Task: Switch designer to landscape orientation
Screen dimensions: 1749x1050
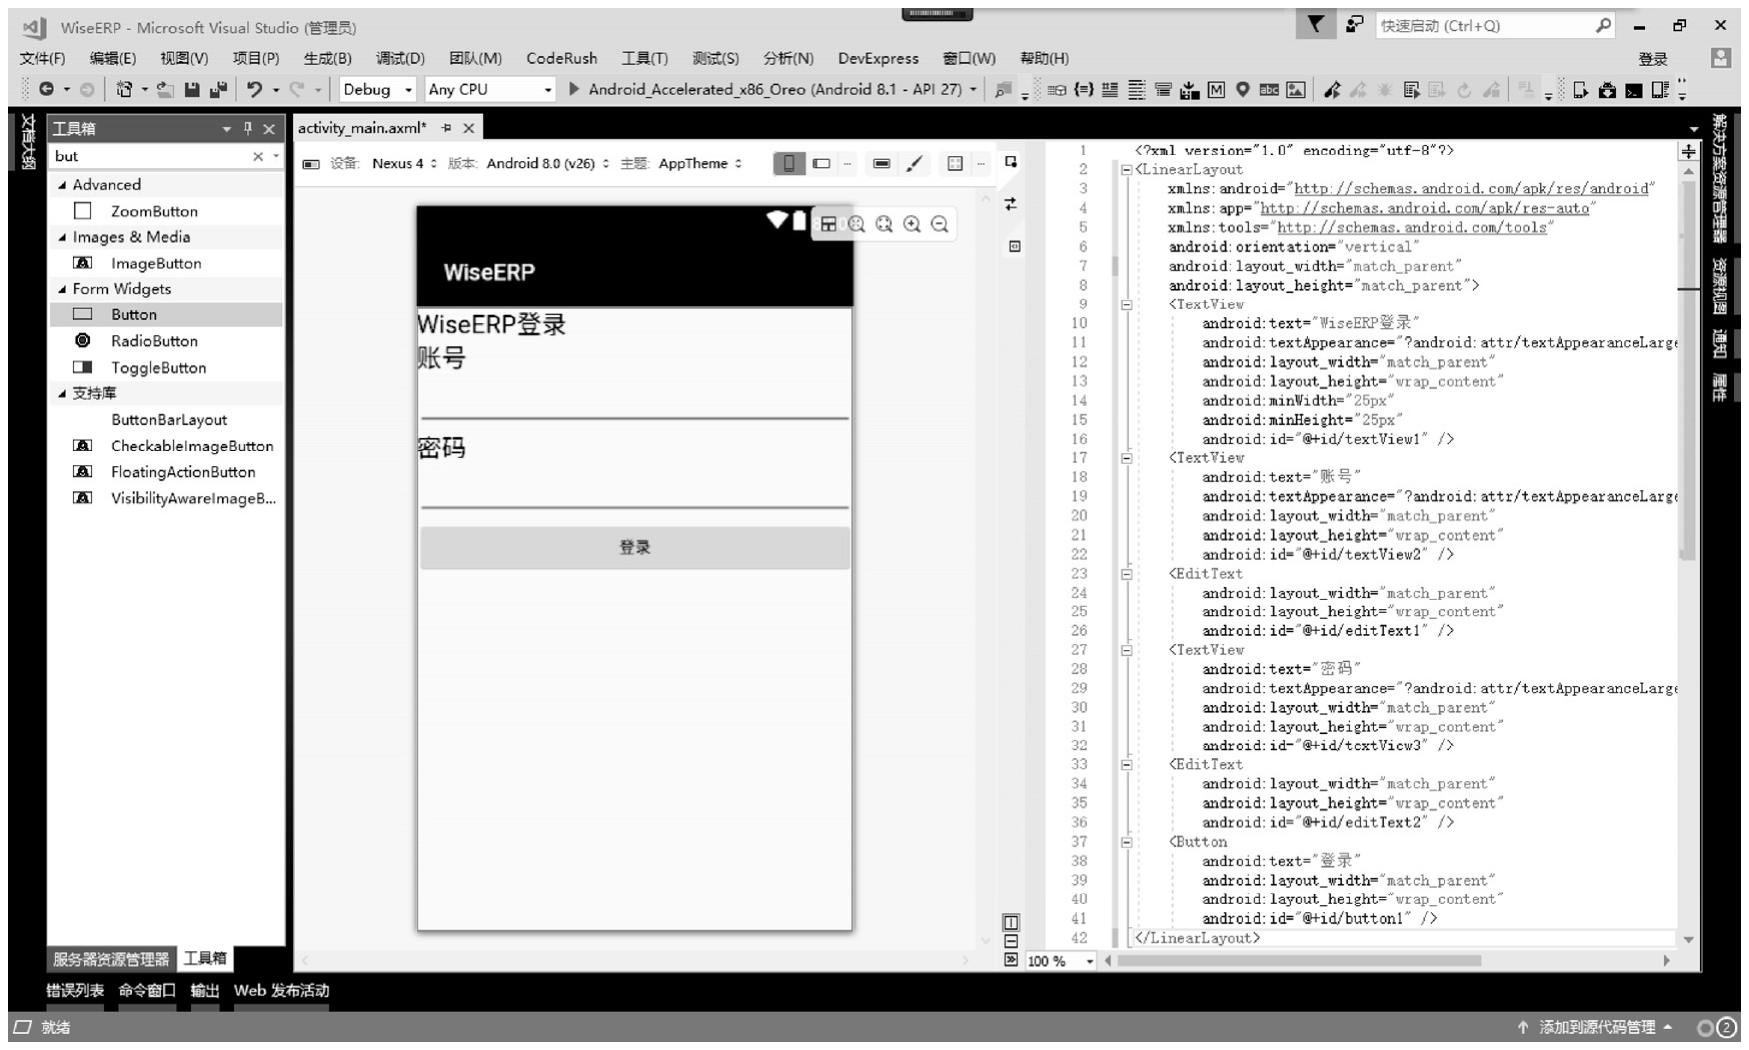Action: (821, 163)
